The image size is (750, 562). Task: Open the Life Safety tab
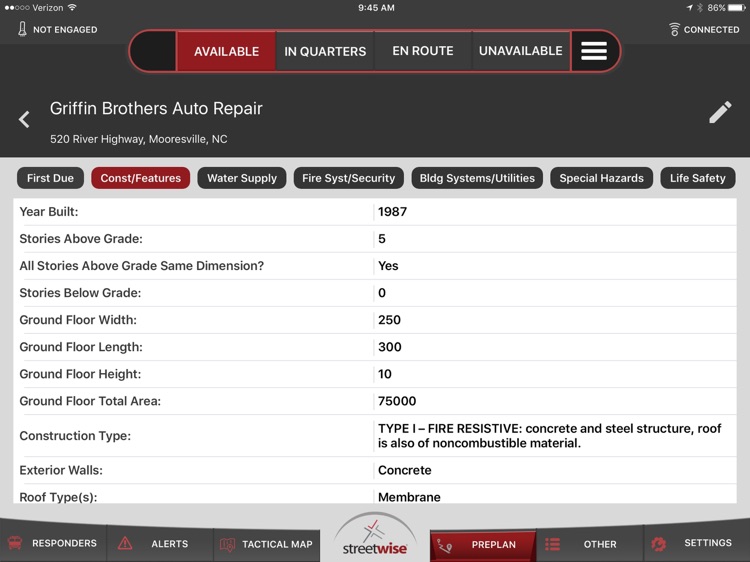pos(697,178)
